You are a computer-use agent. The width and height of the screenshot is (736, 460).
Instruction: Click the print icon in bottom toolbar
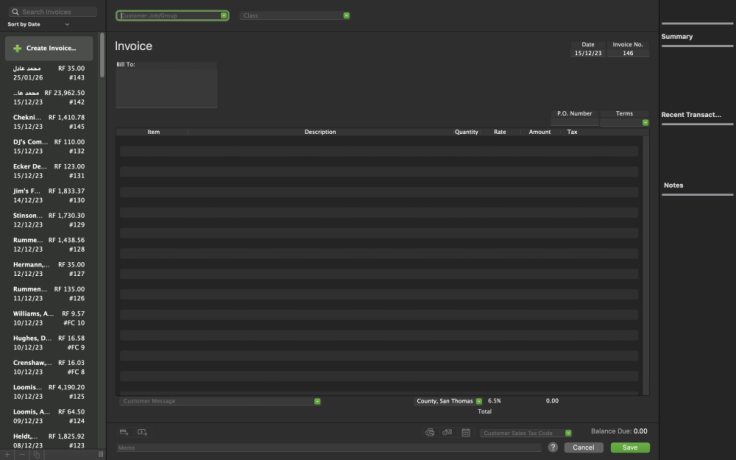430,432
